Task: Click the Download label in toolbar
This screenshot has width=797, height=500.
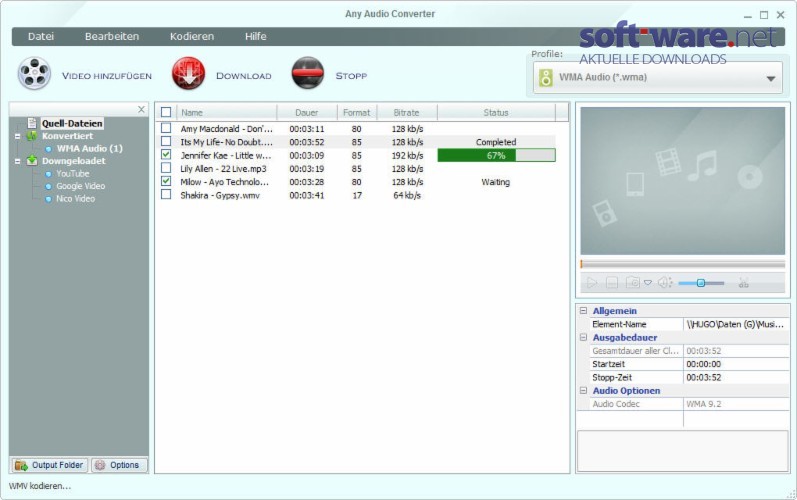Action: [x=243, y=76]
